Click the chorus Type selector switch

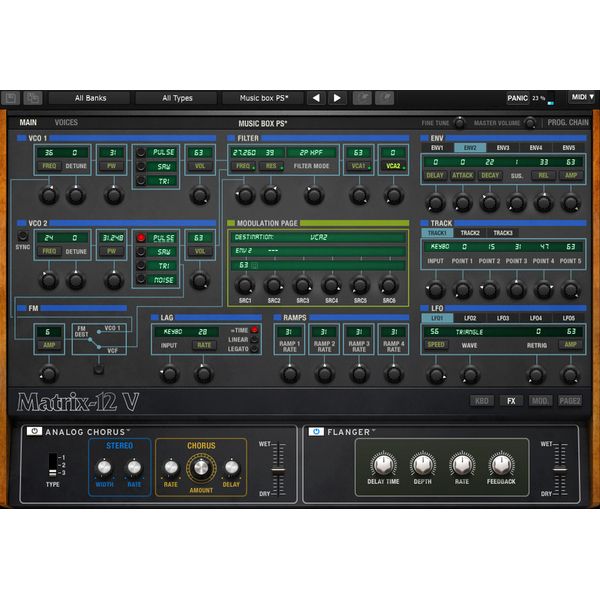point(53,465)
